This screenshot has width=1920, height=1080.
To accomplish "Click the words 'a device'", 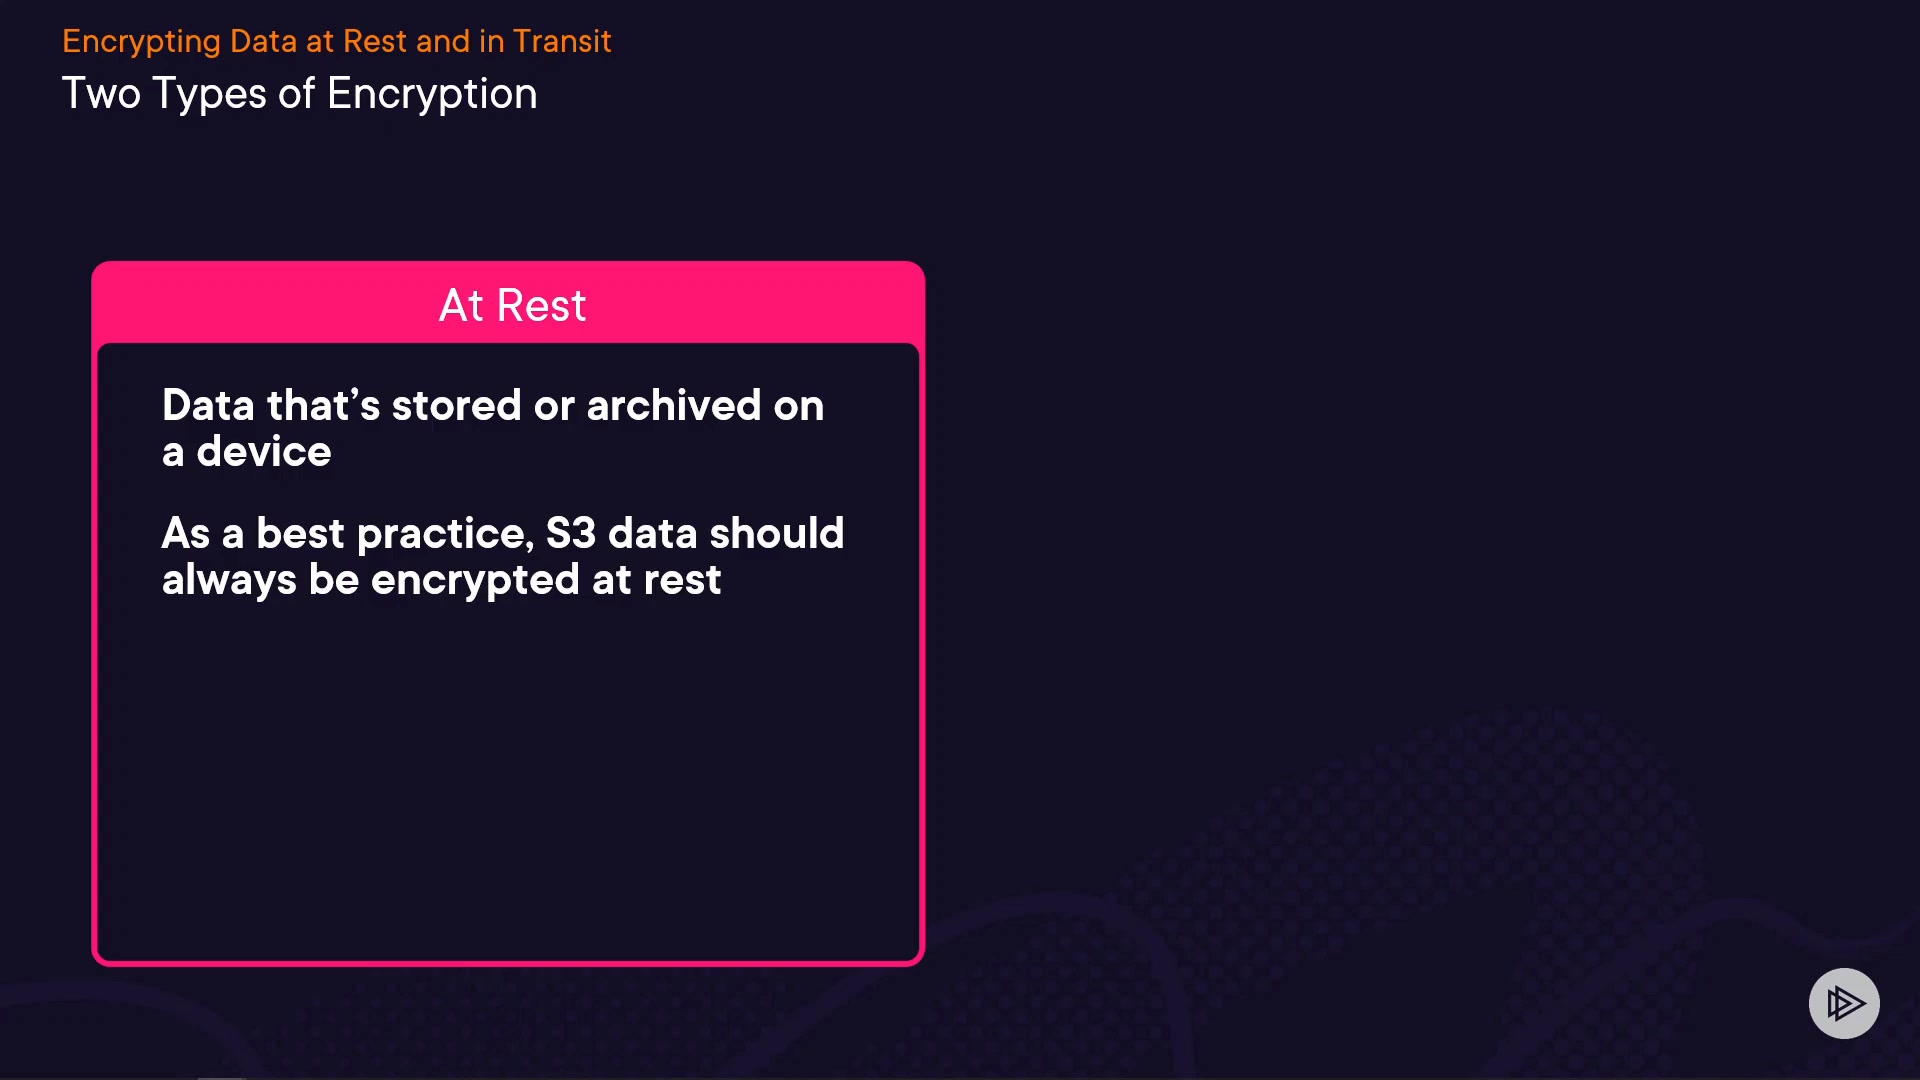I will coord(246,452).
